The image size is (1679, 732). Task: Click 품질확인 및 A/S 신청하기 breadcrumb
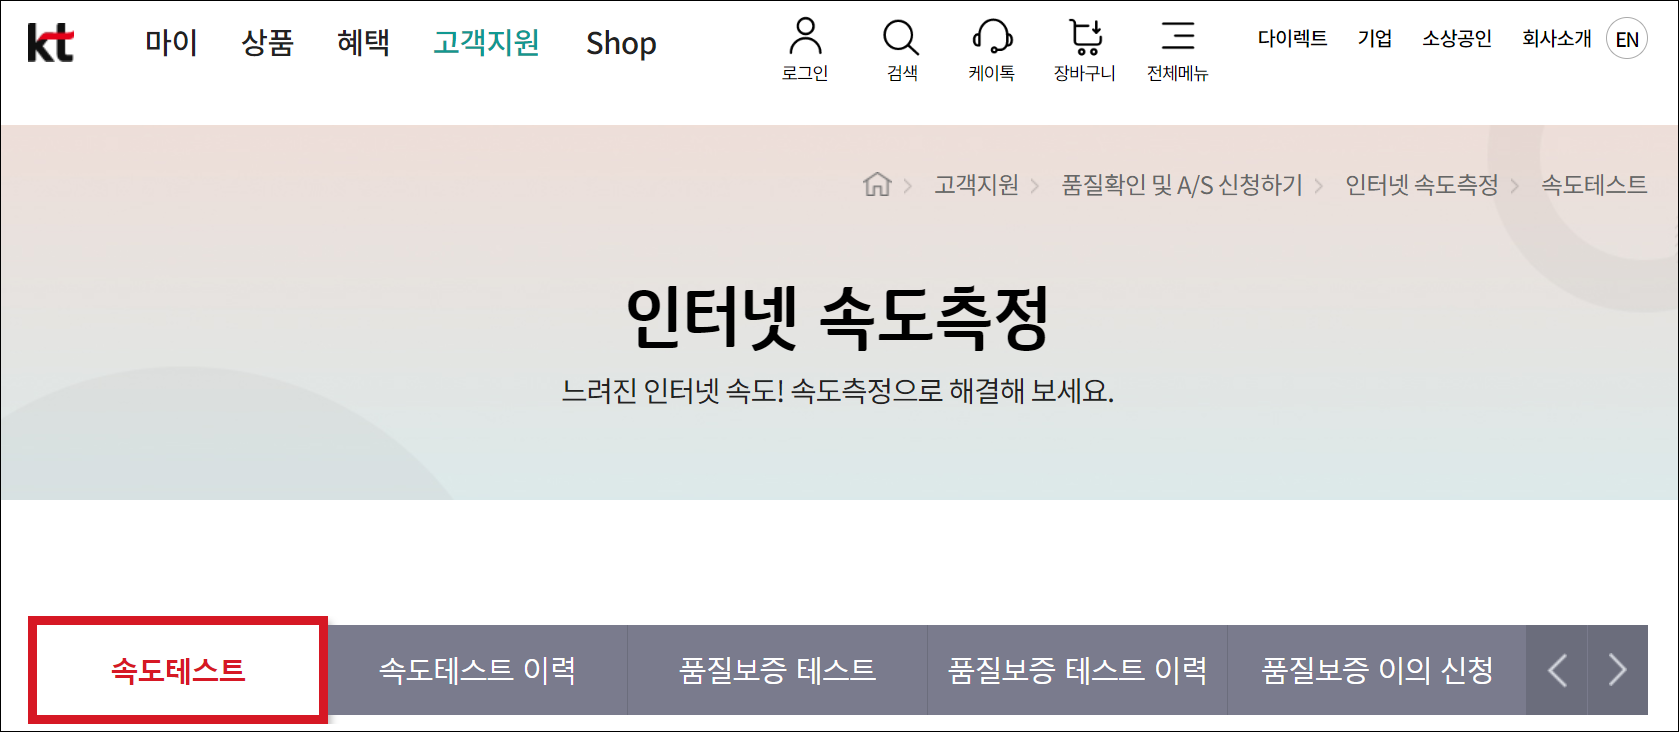click(x=1182, y=185)
